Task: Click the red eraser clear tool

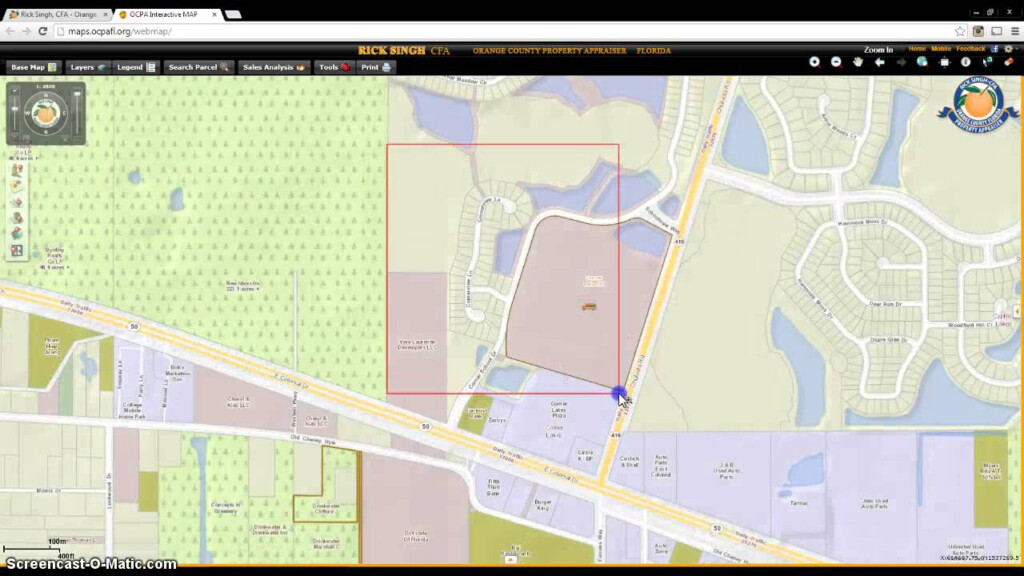Action: [x=1009, y=62]
